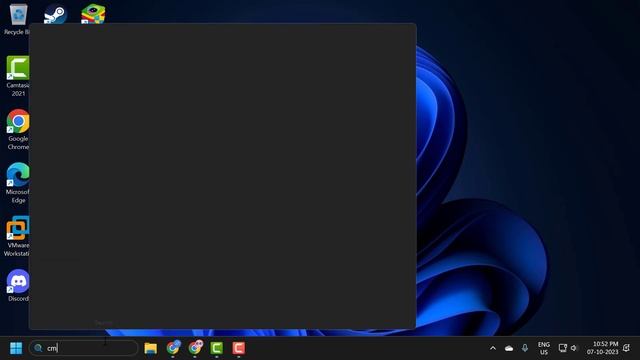Open the Windows Start menu

click(16, 348)
